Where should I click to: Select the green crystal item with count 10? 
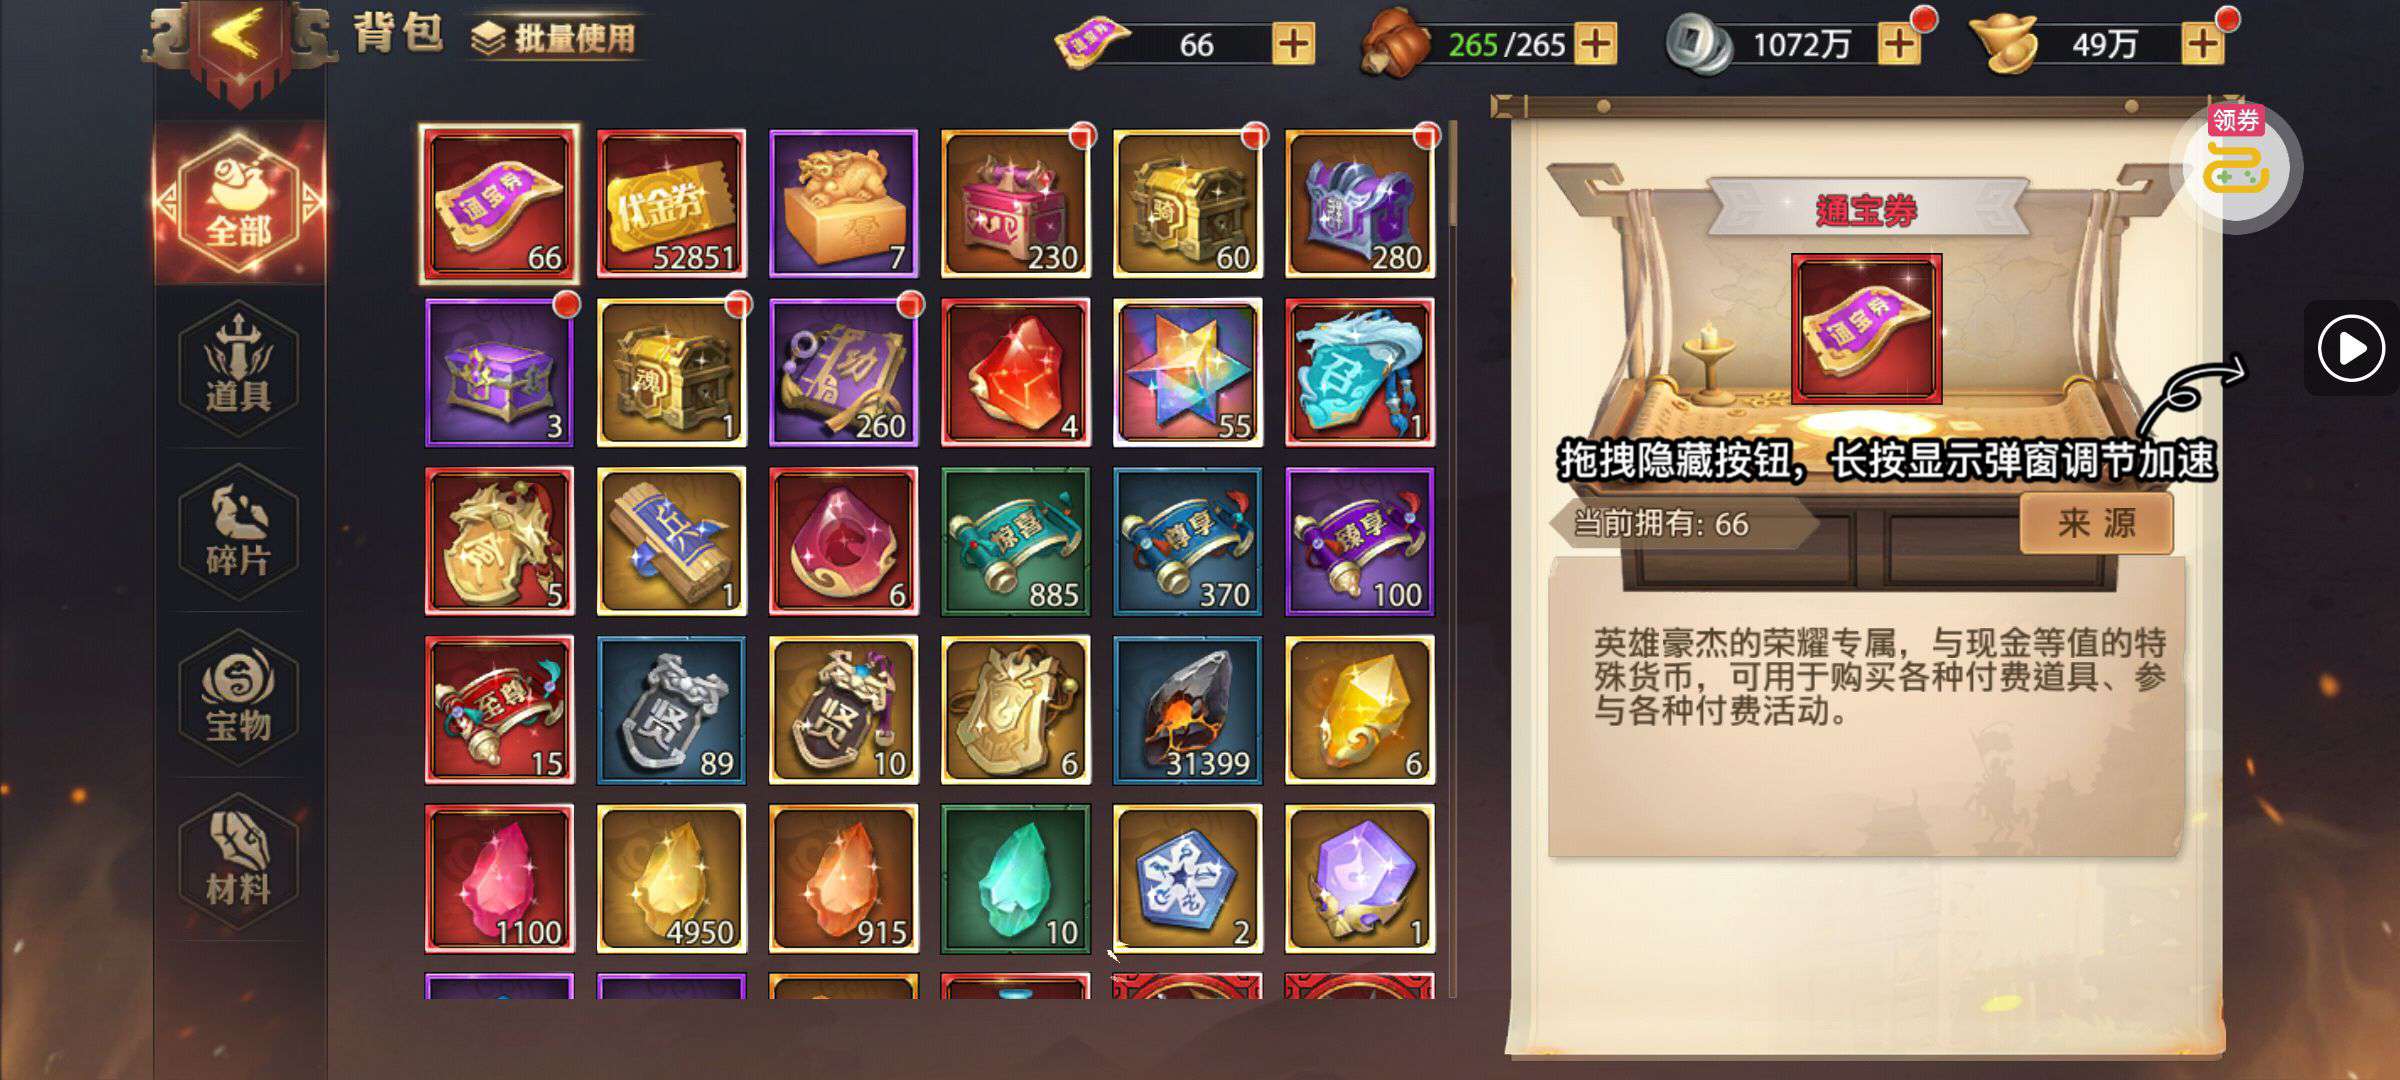coord(1015,879)
